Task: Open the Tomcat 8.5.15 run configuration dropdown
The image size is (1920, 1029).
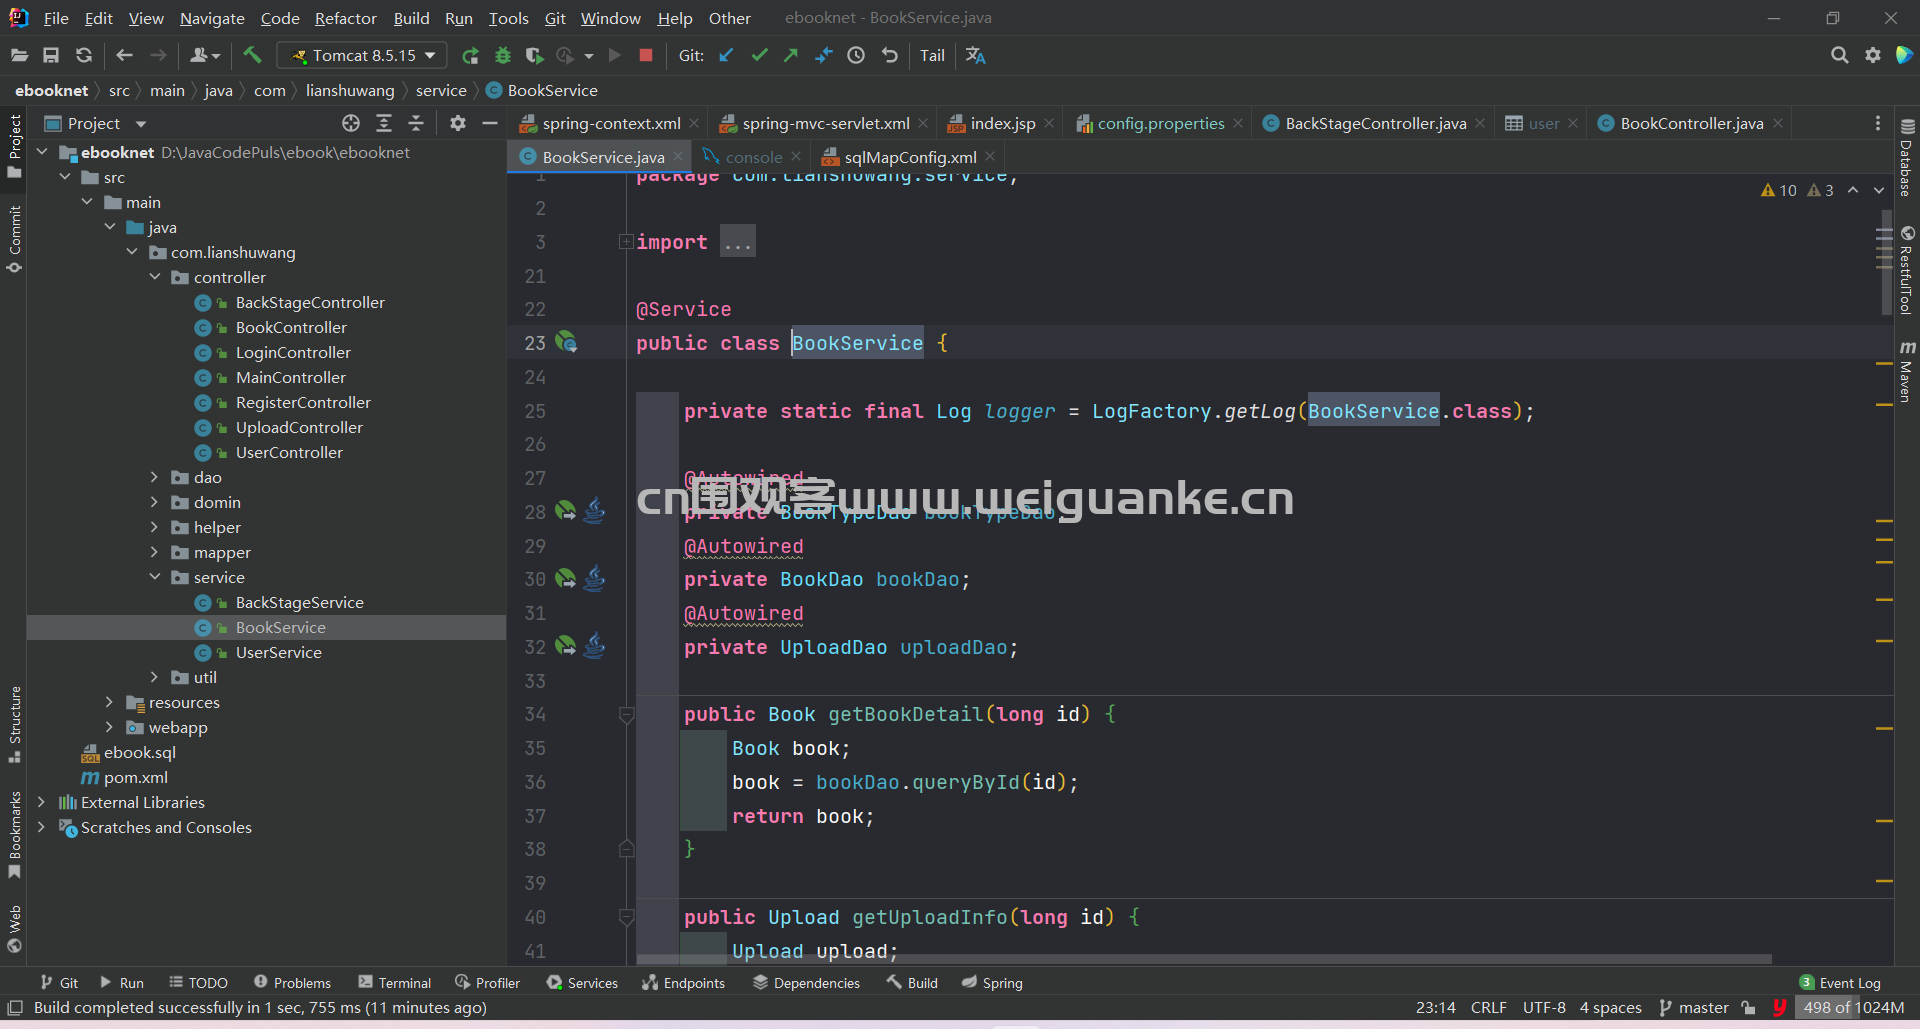Action: coord(364,56)
